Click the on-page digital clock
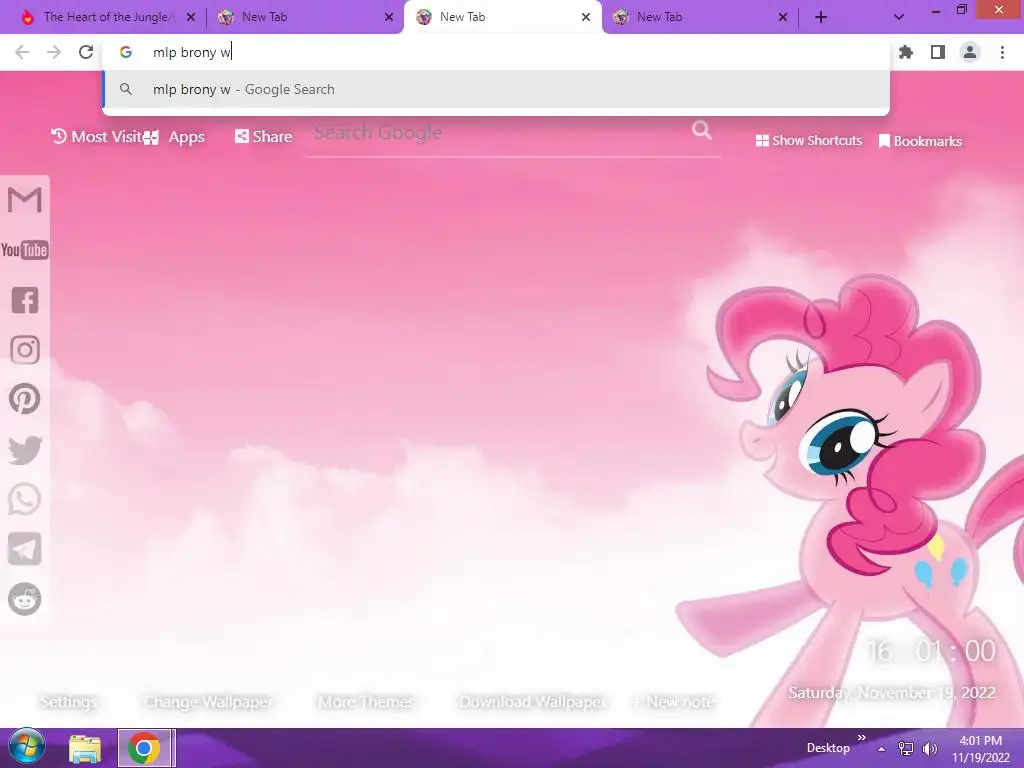Viewport: 1024px width, 768px height. pyautogui.click(x=932, y=651)
